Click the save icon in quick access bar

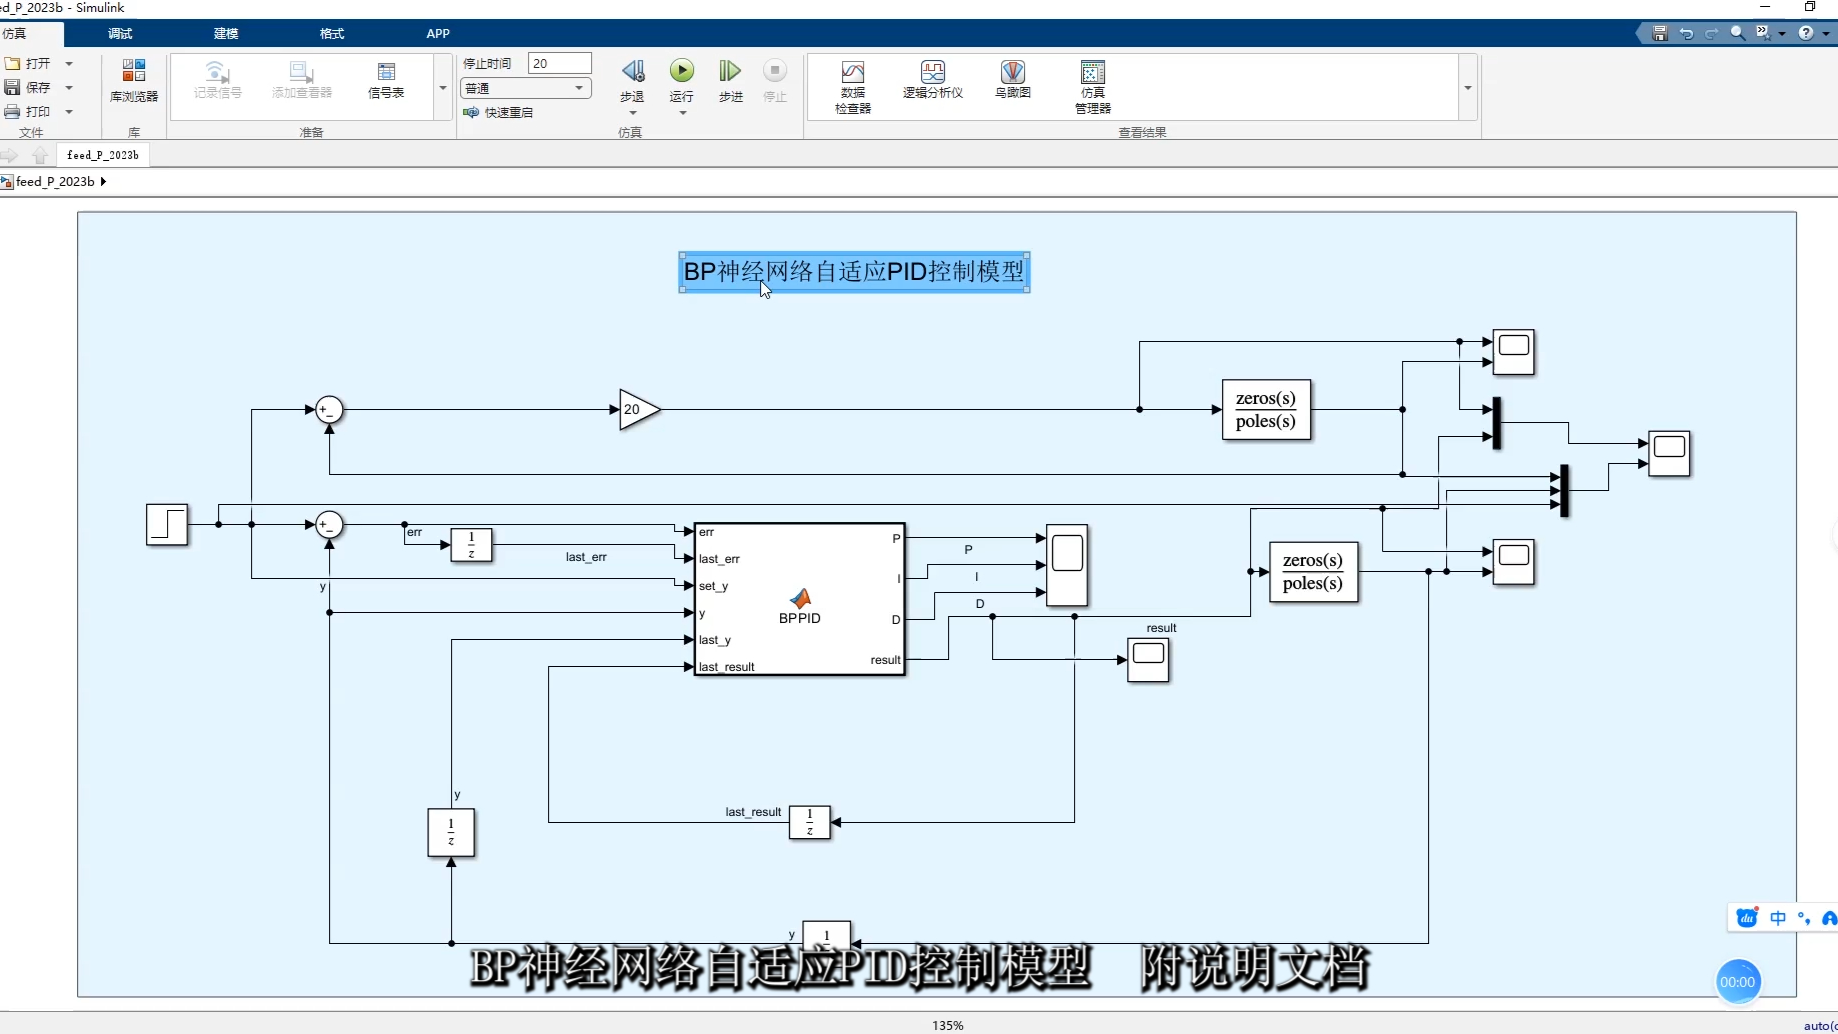coord(1660,33)
